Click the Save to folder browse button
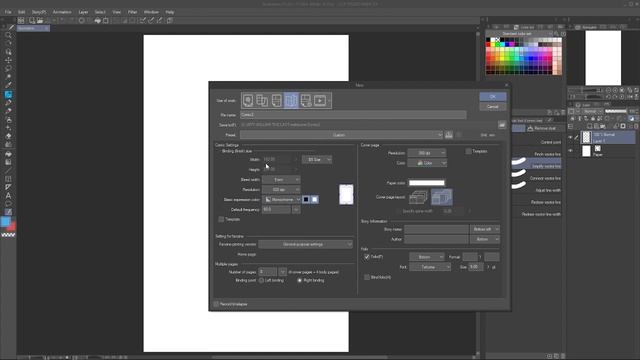Image resolution: width=640 pixels, height=360 pixels. click(x=502, y=125)
